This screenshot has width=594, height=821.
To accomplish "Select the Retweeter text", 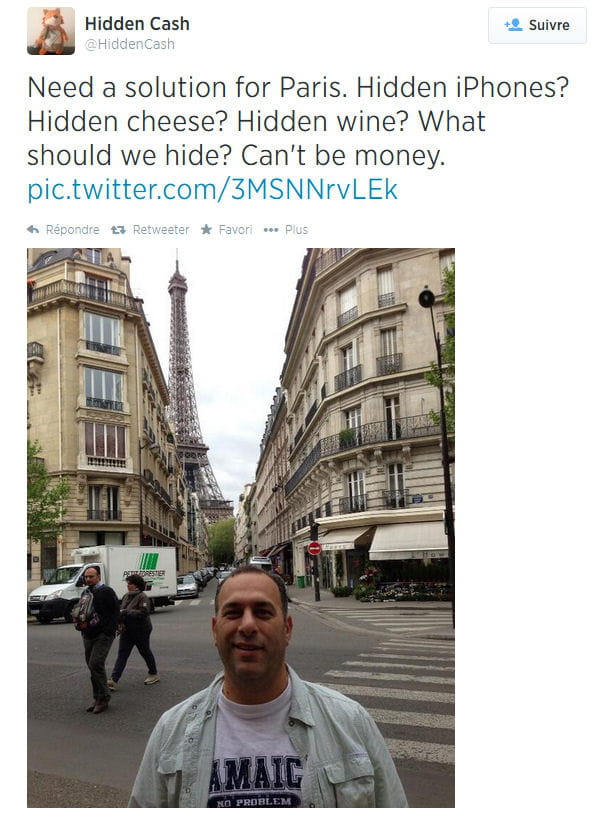I will tap(161, 230).
